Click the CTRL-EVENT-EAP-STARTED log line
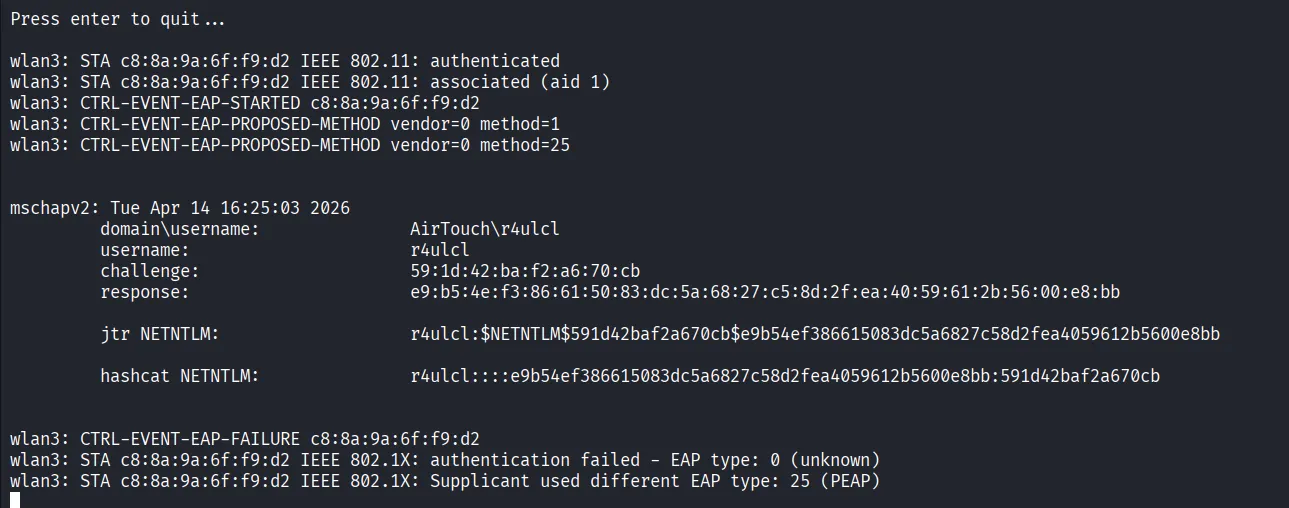The height and width of the screenshot is (508, 1289). click(x=245, y=103)
